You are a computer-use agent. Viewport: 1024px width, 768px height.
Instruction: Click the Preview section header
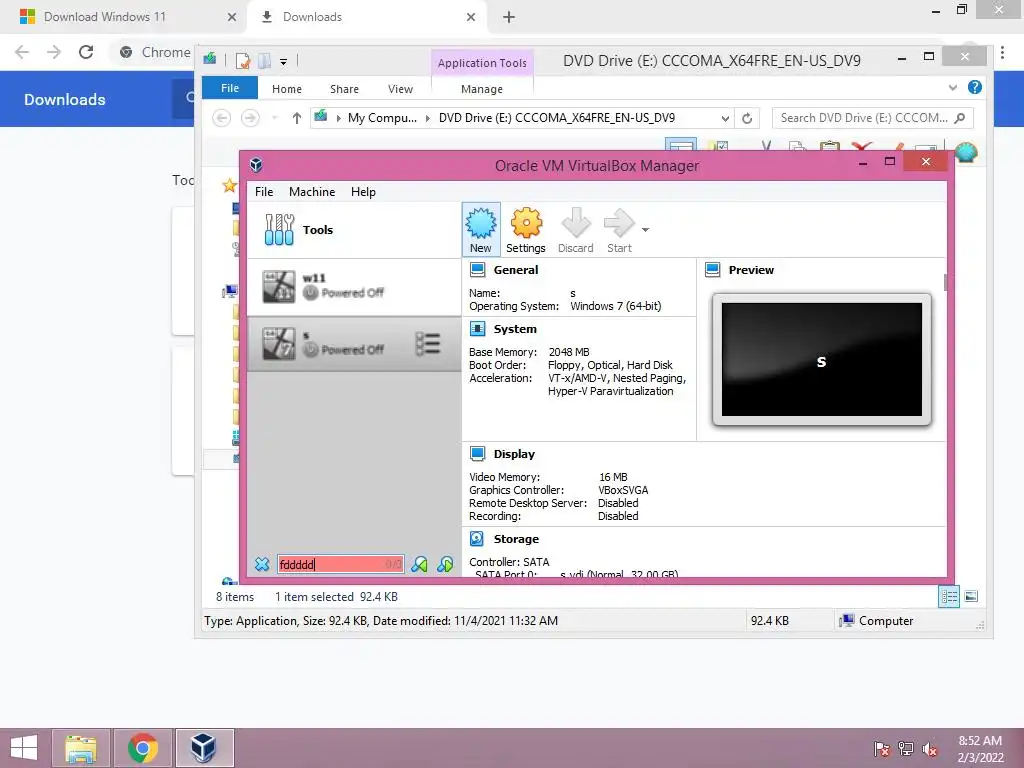[x=751, y=270]
